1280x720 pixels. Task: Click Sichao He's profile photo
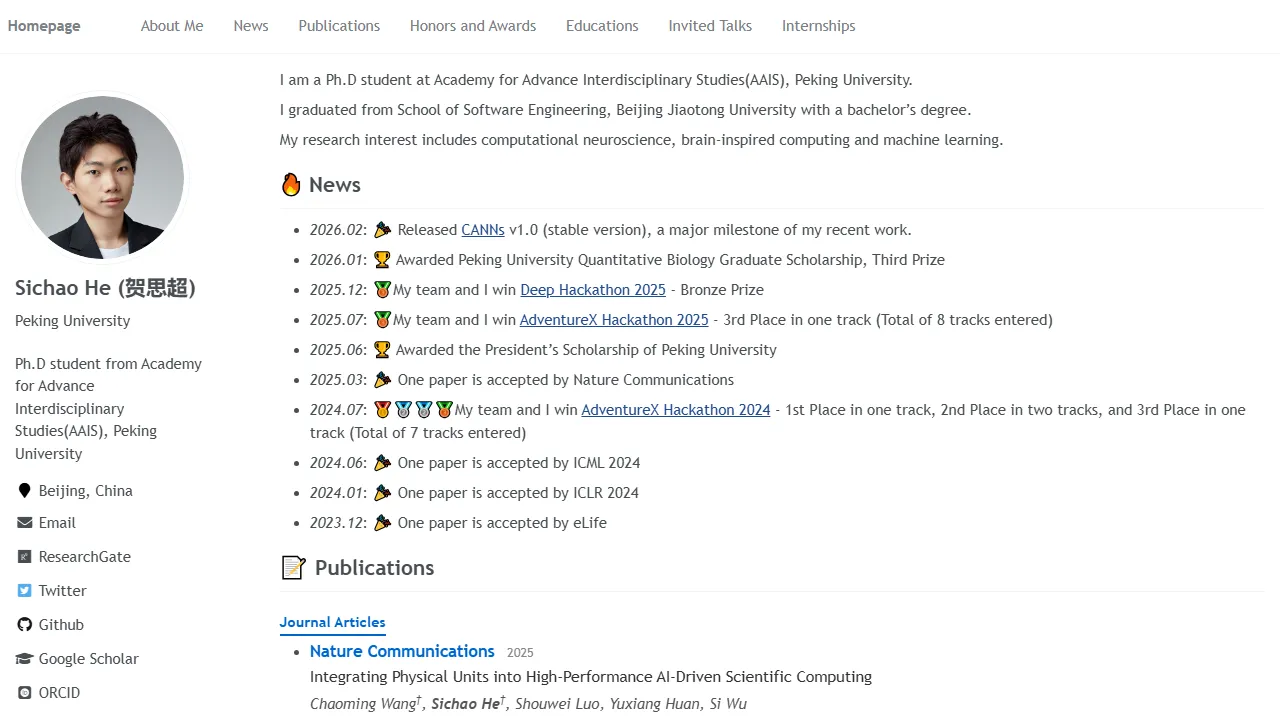tap(102, 177)
